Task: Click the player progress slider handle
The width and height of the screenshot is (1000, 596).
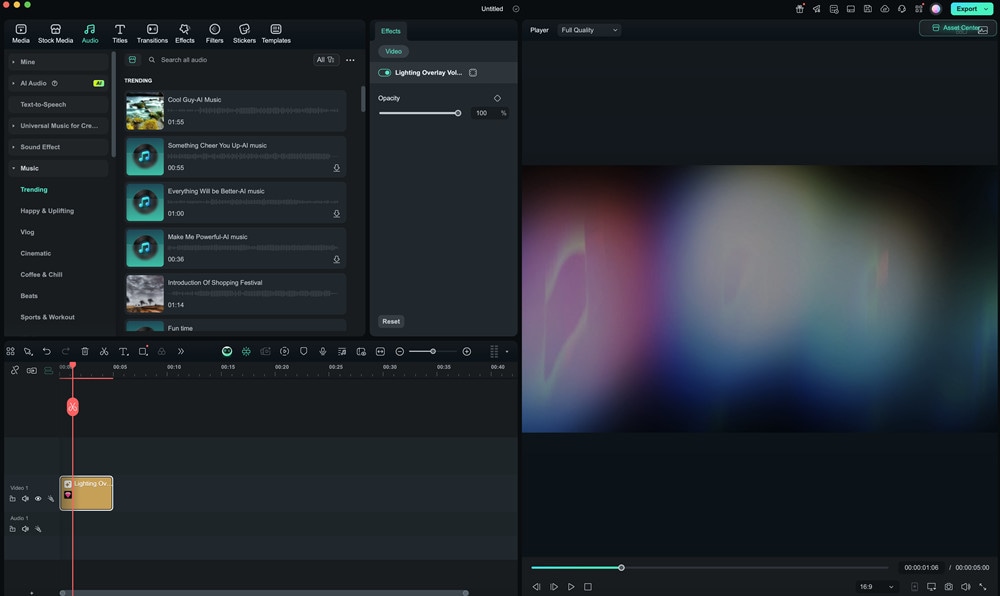Action: pos(621,567)
